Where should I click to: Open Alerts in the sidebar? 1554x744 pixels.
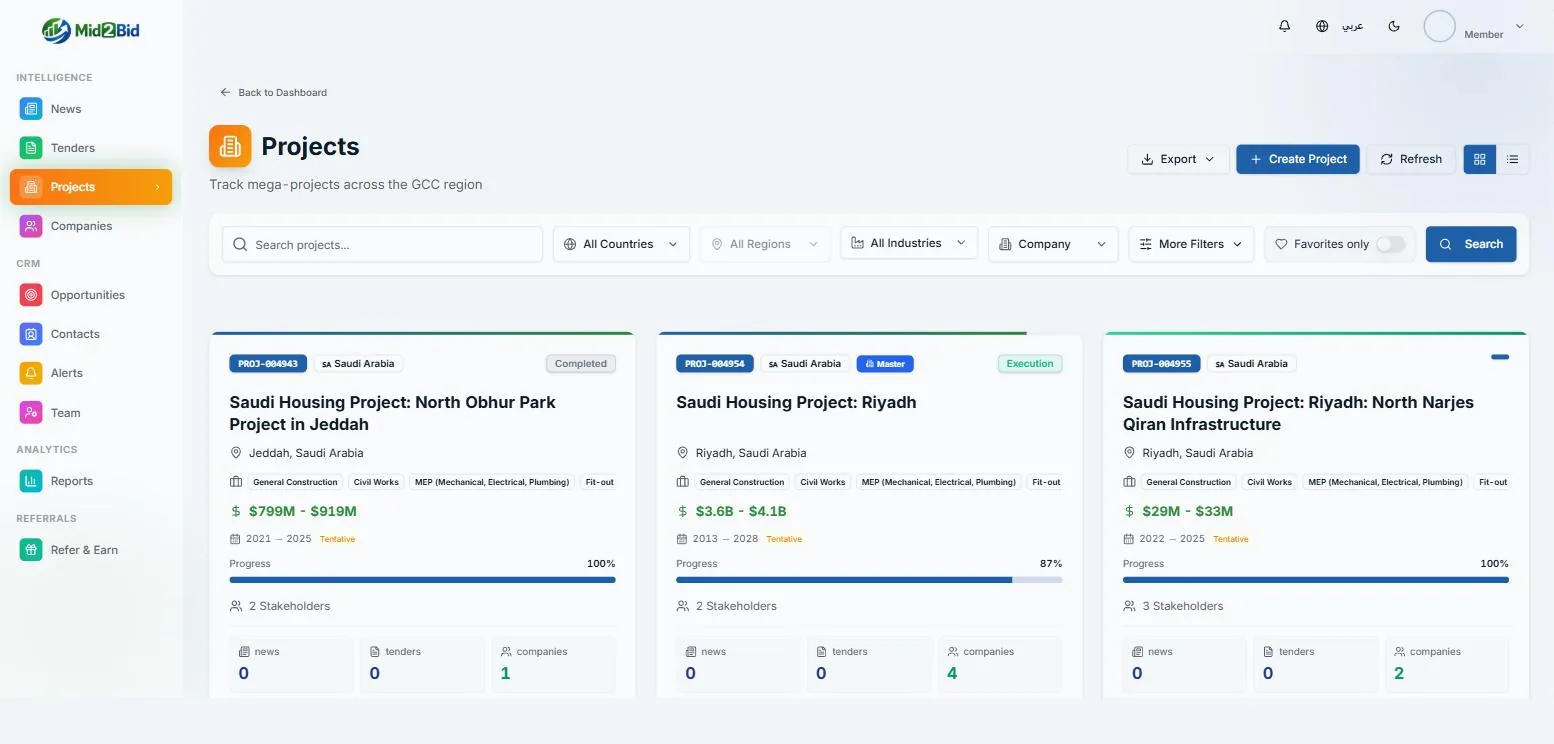(91, 373)
